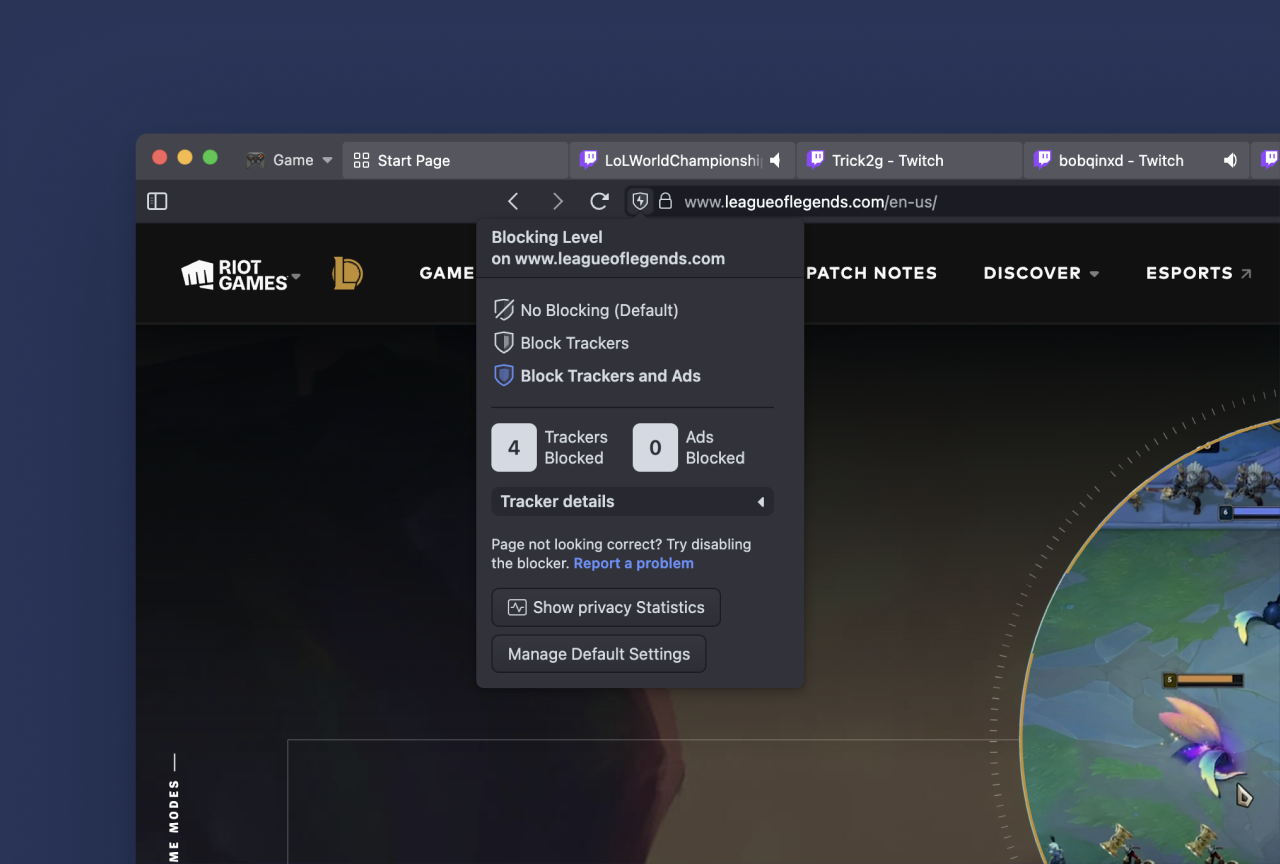Go forward with the right arrow
The width and height of the screenshot is (1280, 864).
(557, 201)
